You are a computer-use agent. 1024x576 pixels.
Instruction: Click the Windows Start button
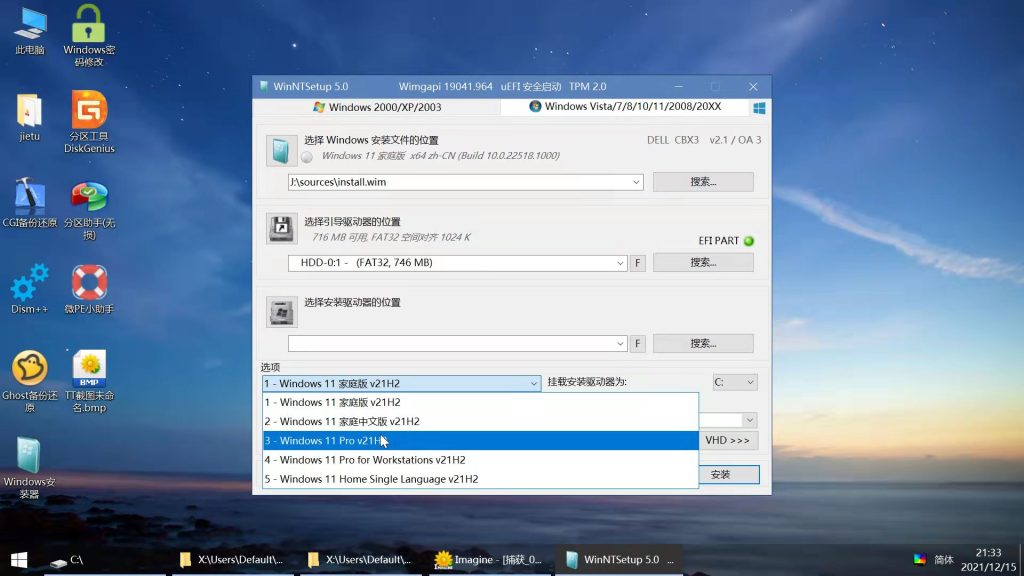pyautogui.click(x=19, y=560)
